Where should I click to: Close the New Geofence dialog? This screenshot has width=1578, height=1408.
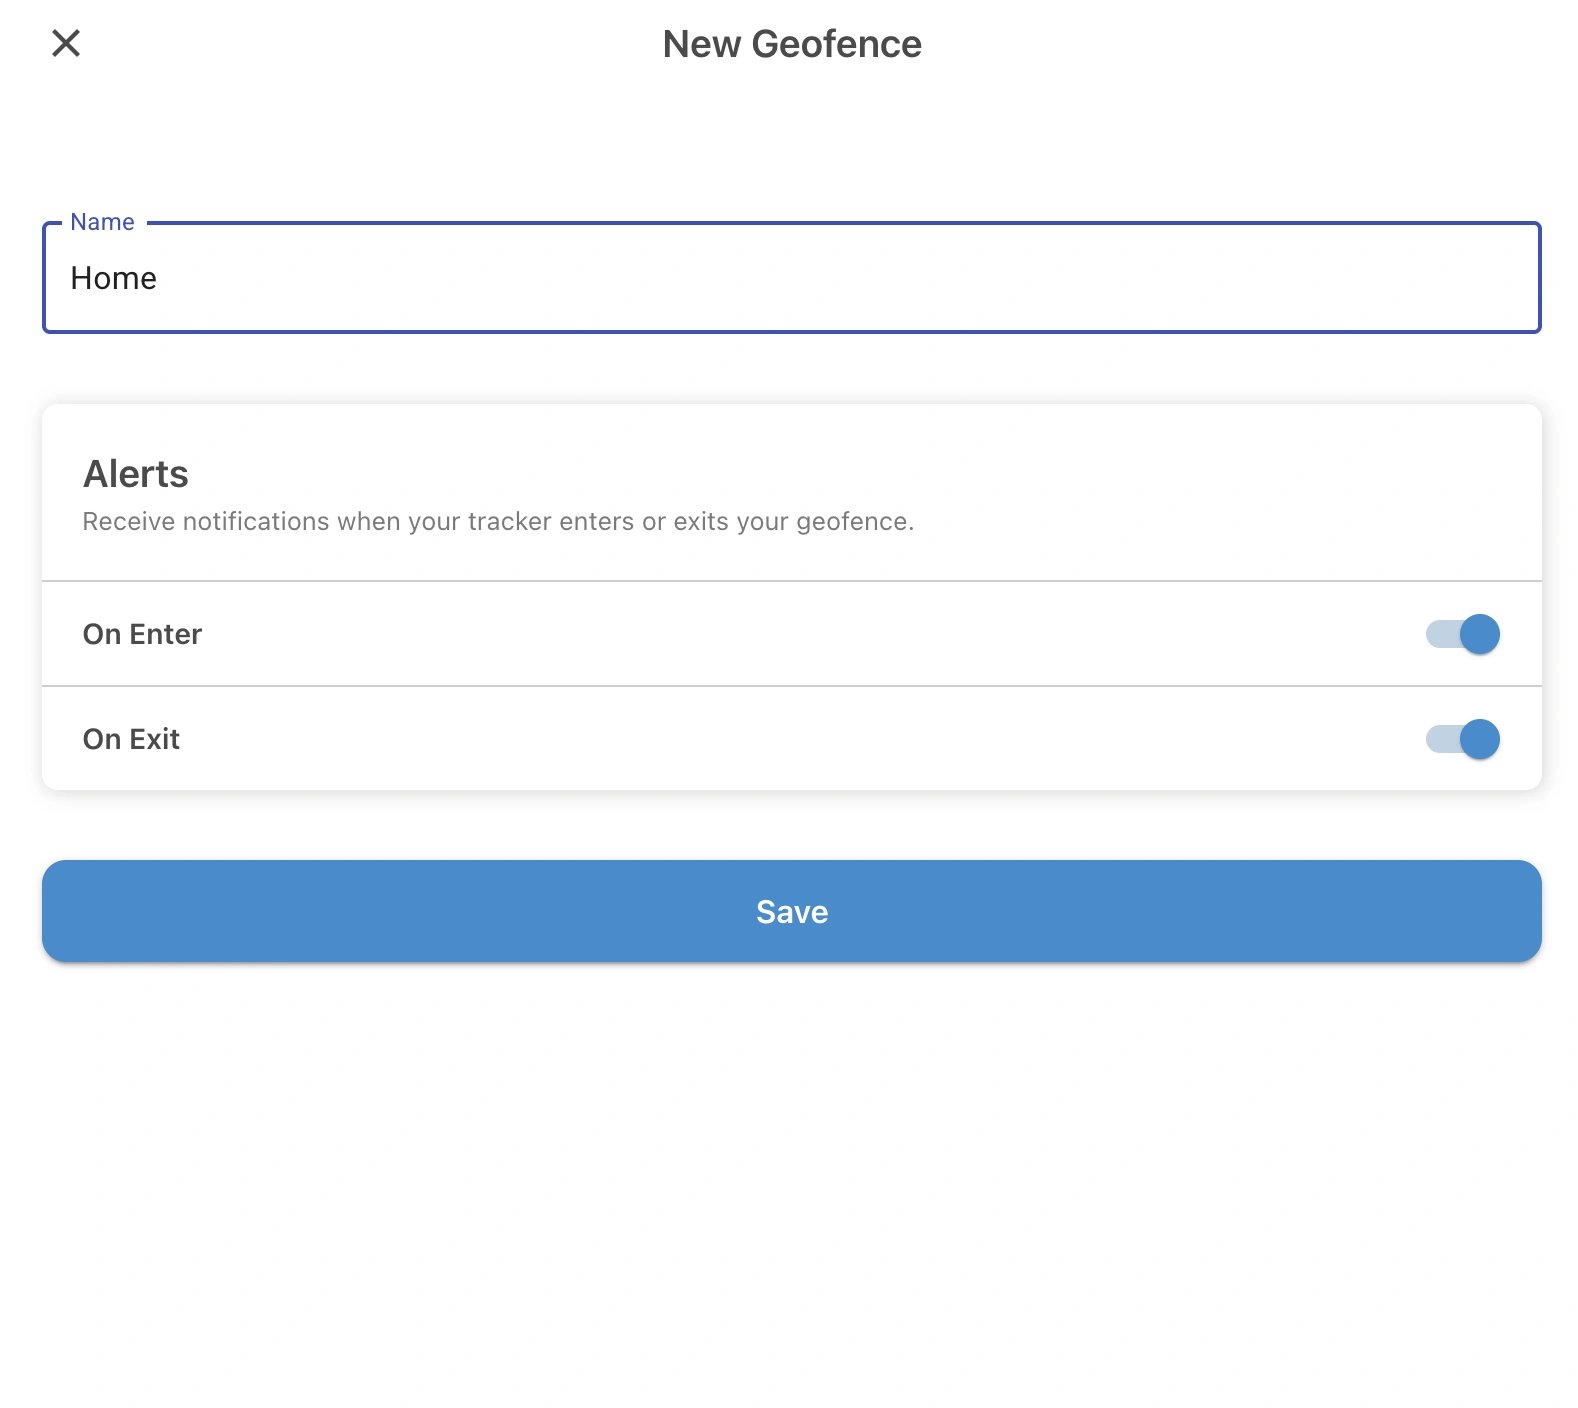point(66,43)
